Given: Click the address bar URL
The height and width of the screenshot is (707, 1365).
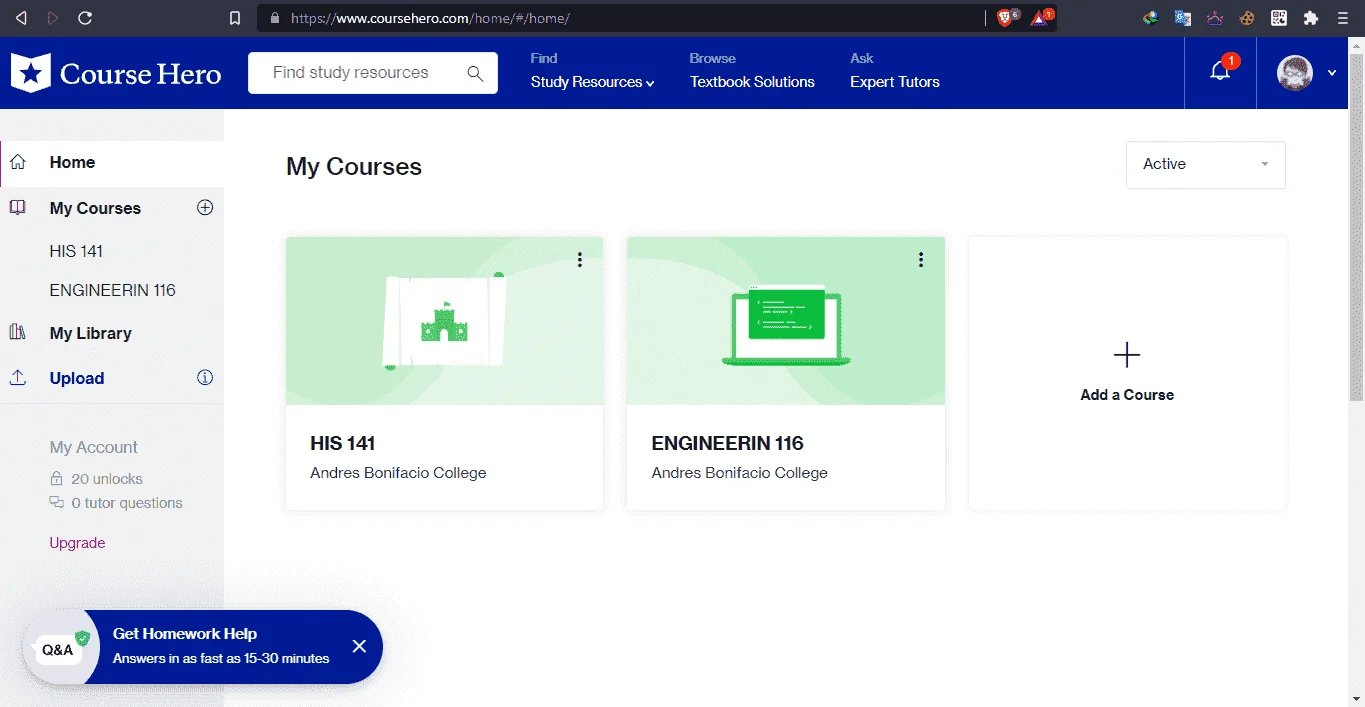Looking at the screenshot, I should (x=430, y=18).
